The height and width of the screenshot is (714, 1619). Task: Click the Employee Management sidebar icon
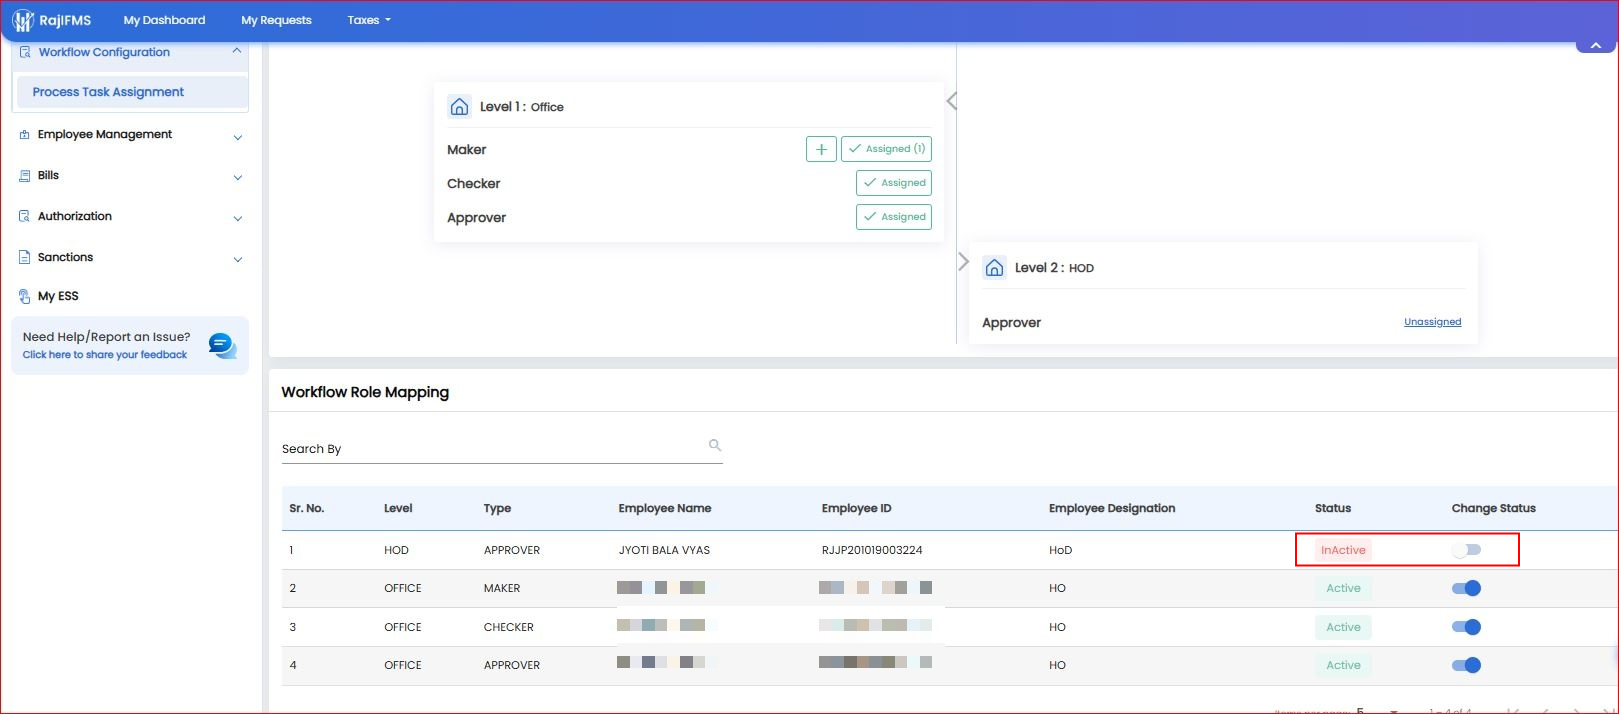pos(25,135)
